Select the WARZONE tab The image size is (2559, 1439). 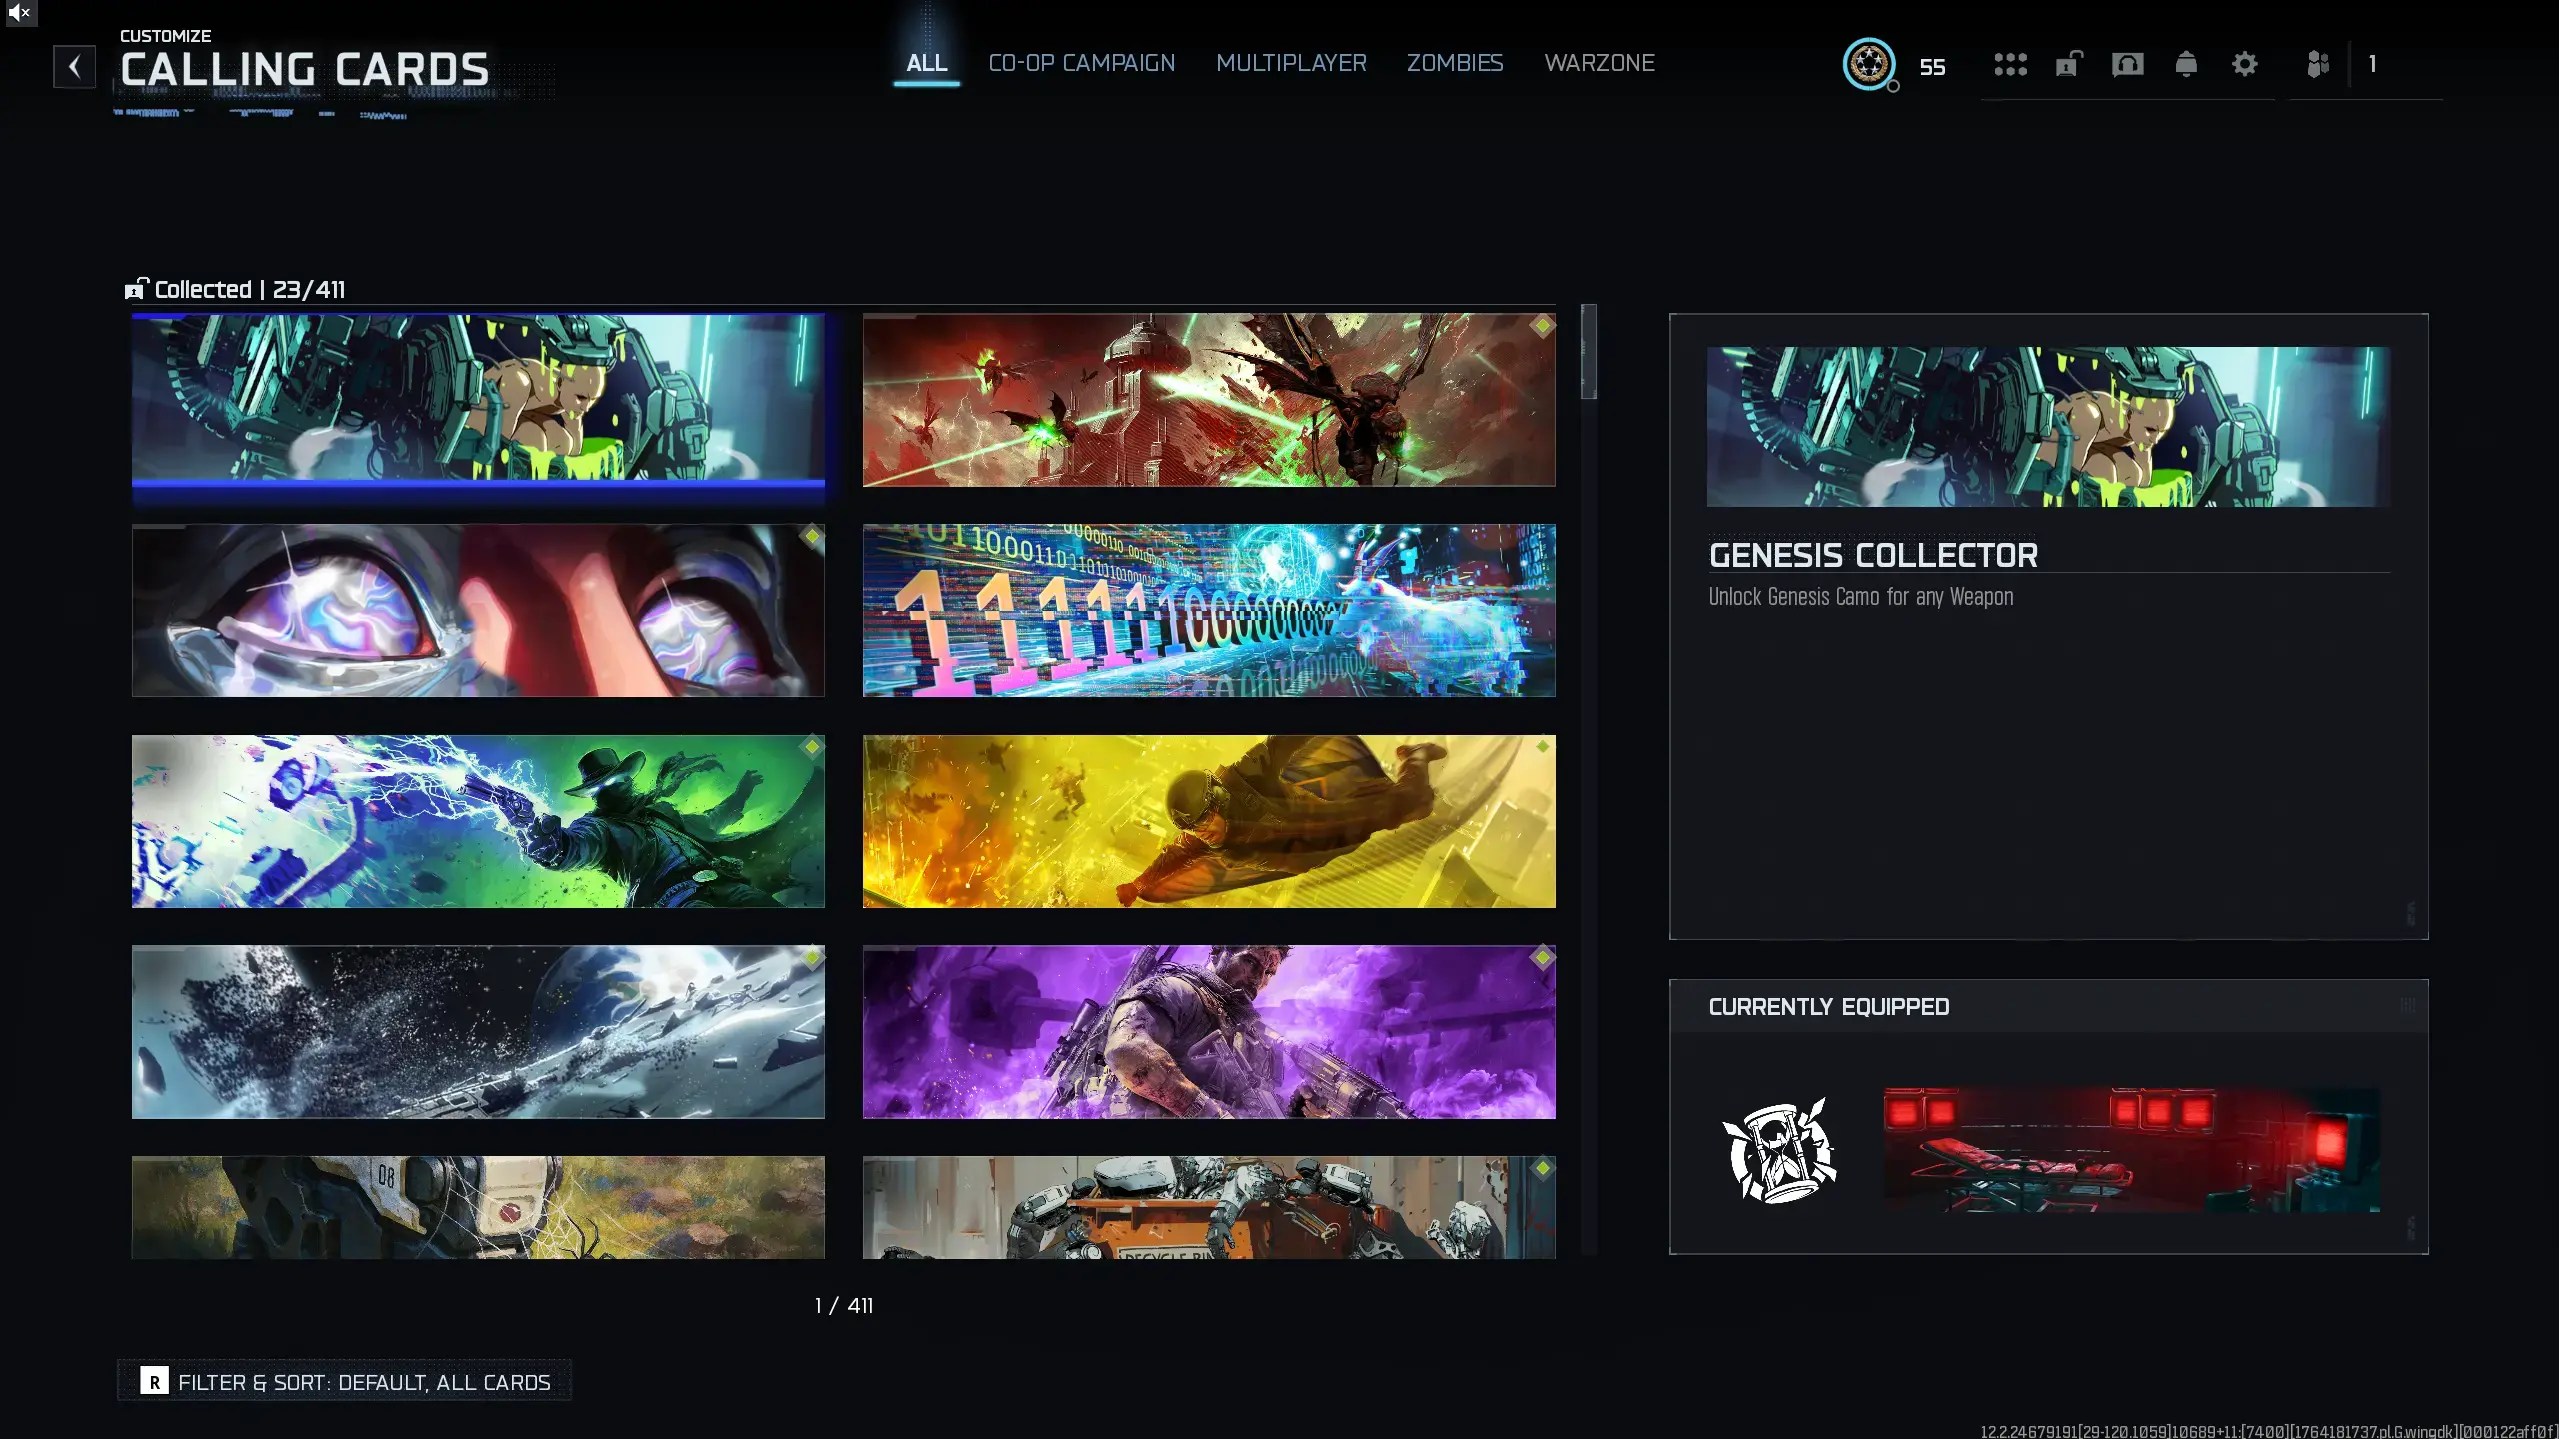[x=1599, y=63]
